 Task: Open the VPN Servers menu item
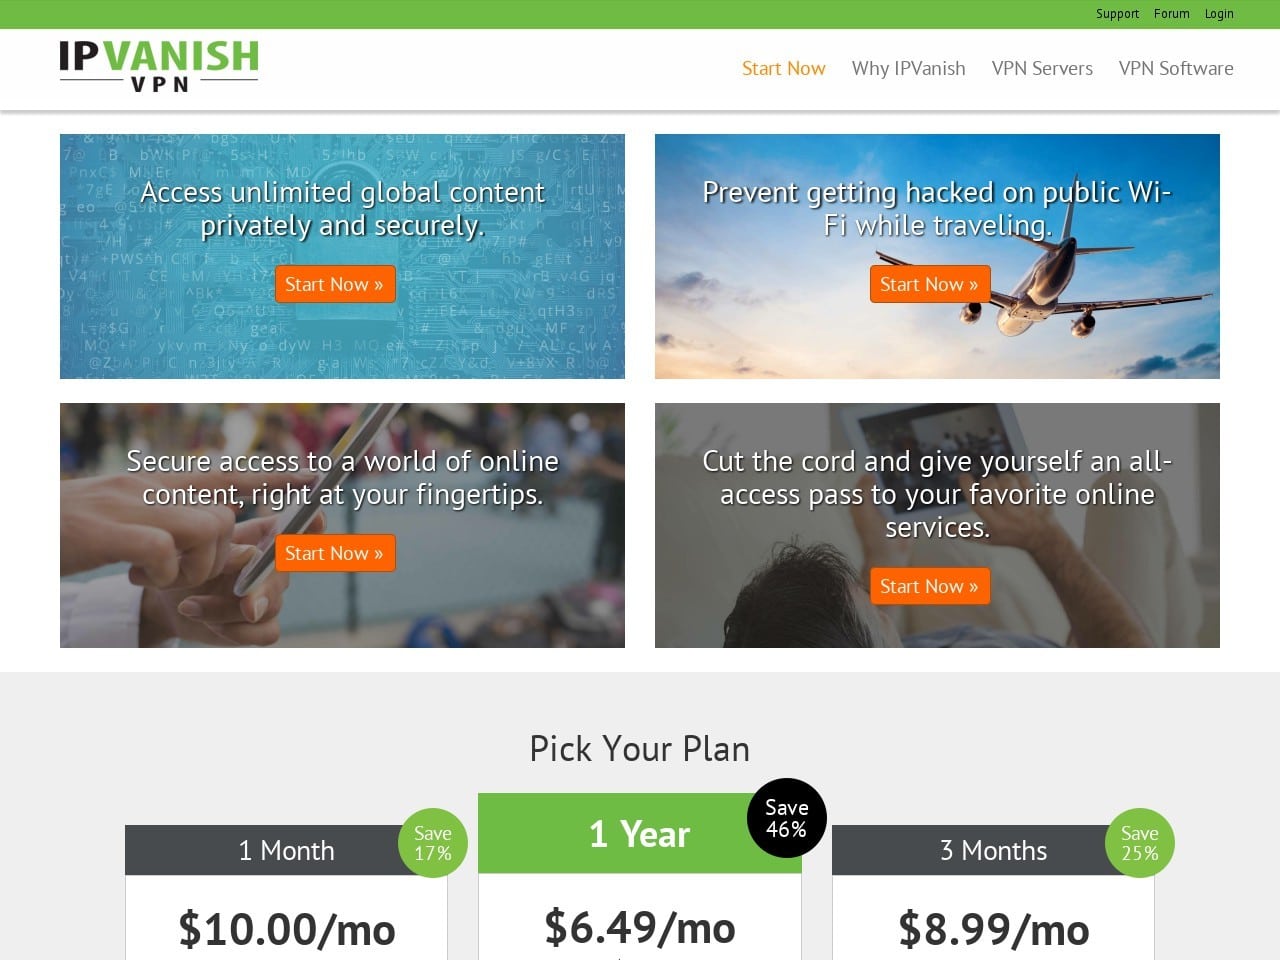1042,68
